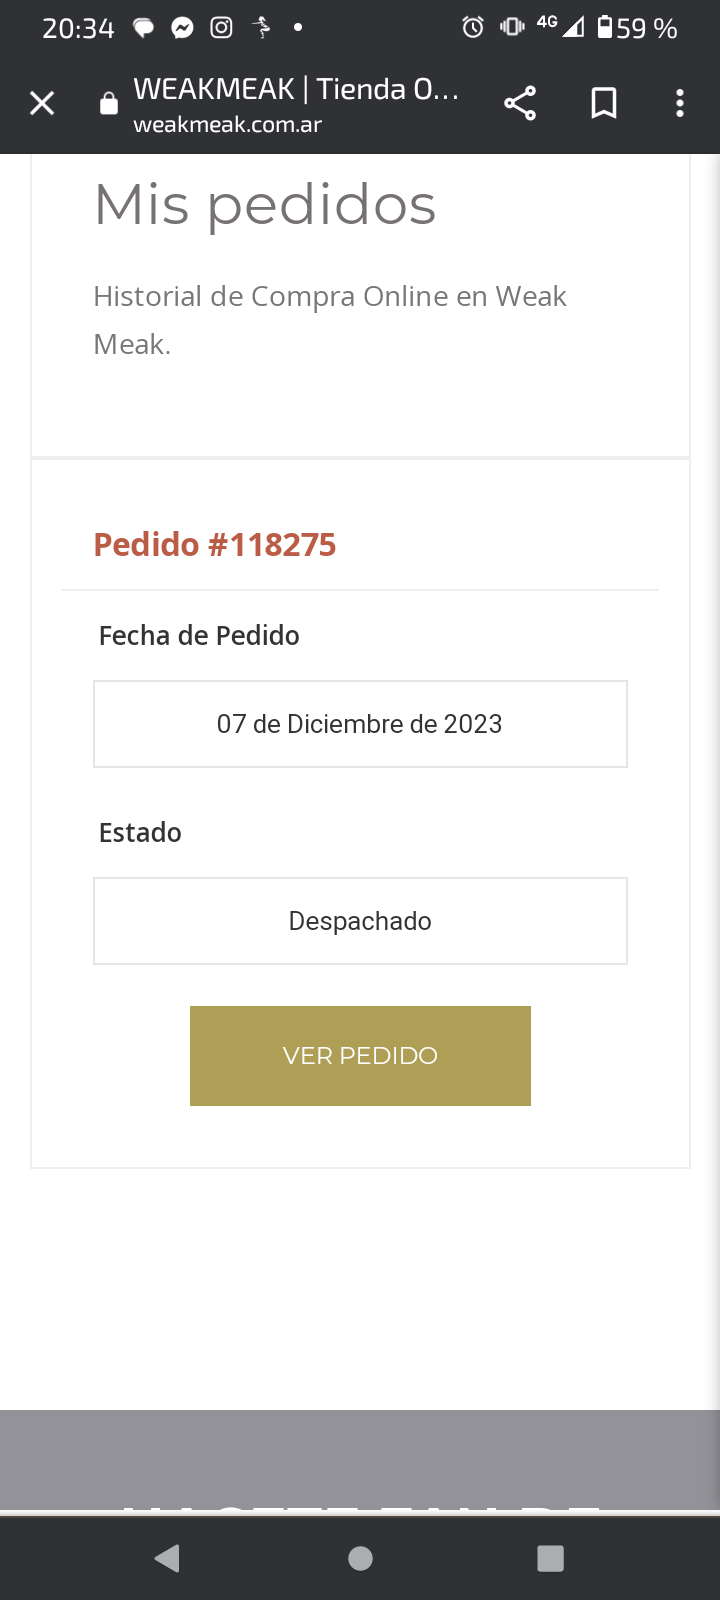
Task: Bookmark this page
Action: point(604,103)
